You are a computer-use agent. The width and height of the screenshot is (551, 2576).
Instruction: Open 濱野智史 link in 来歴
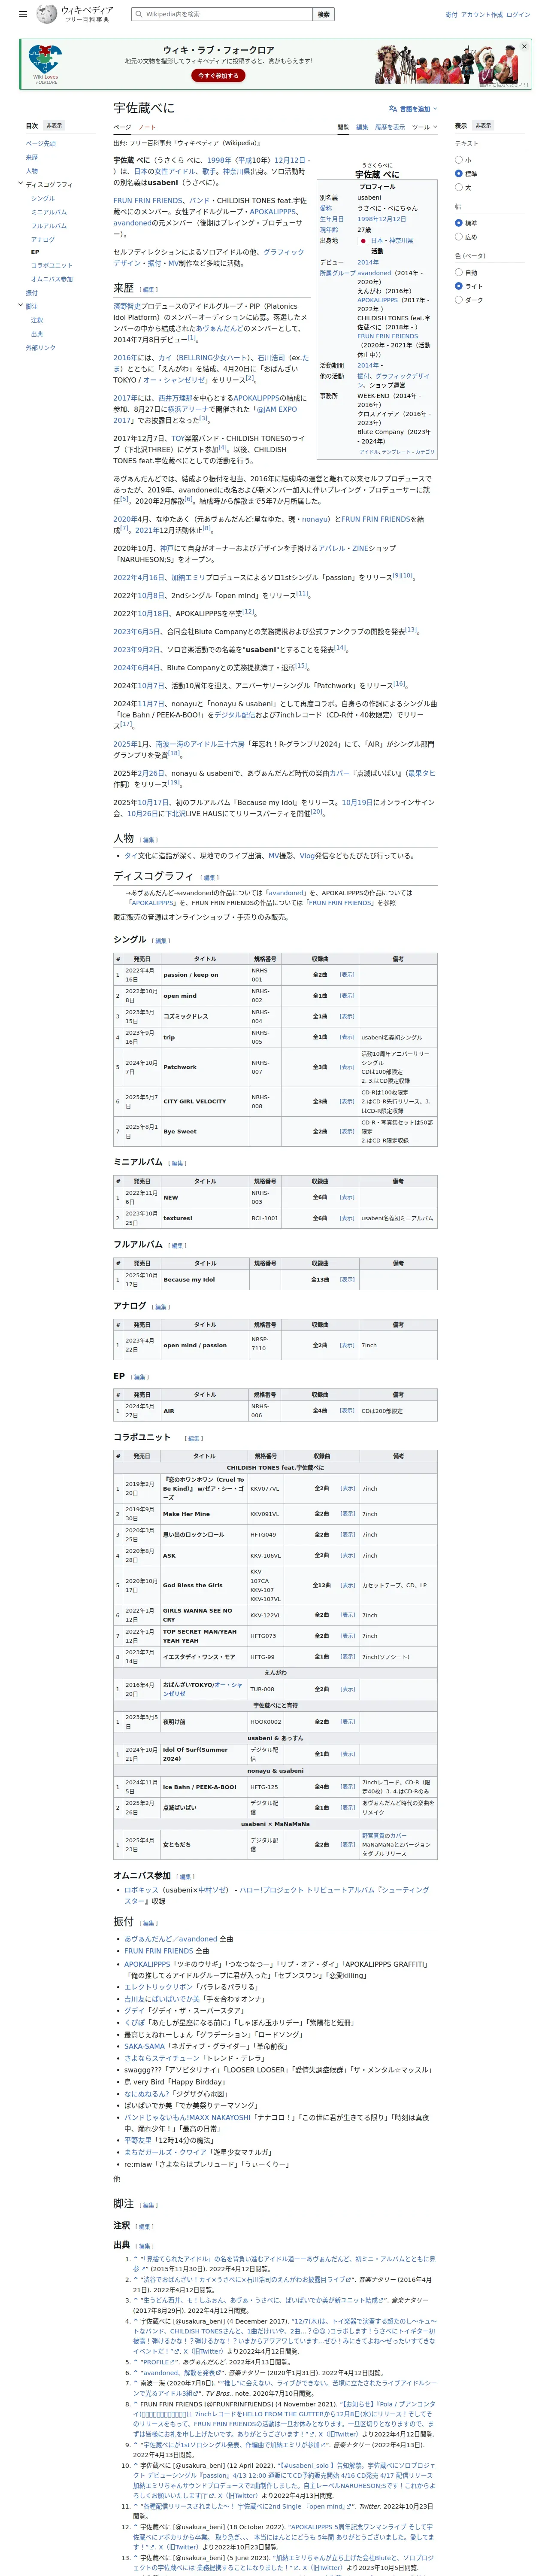[x=126, y=306]
